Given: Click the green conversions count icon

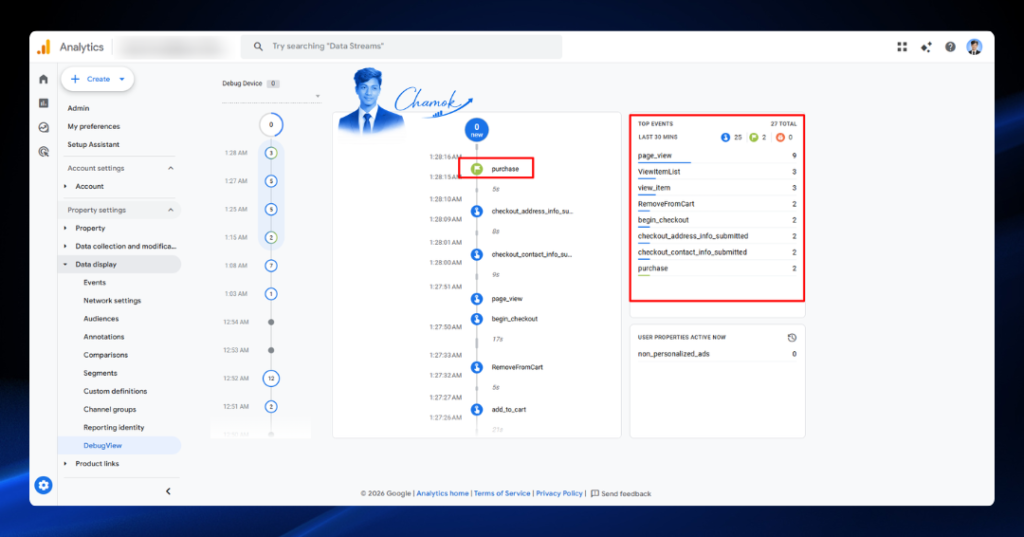Looking at the screenshot, I should click(x=754, y=137).
